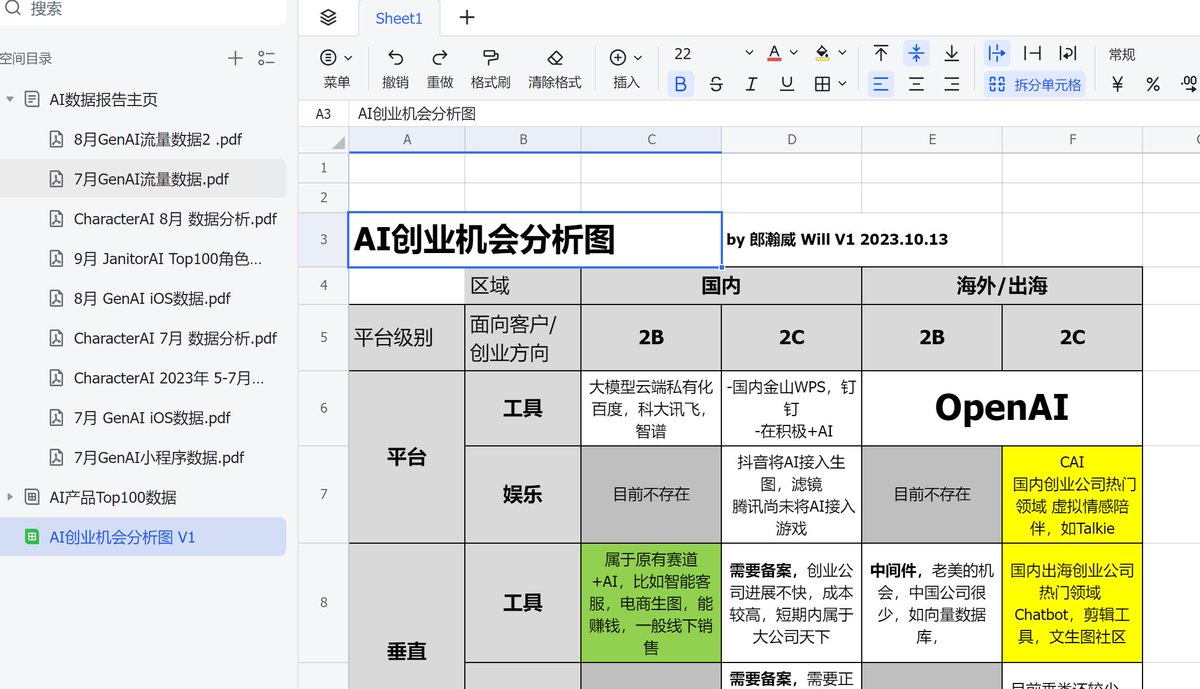Image resolution: width=1200 pixels, height=689 pixels.
Task: Click the cell with author 郎瀚威 Will
Action: pos(837,240)
